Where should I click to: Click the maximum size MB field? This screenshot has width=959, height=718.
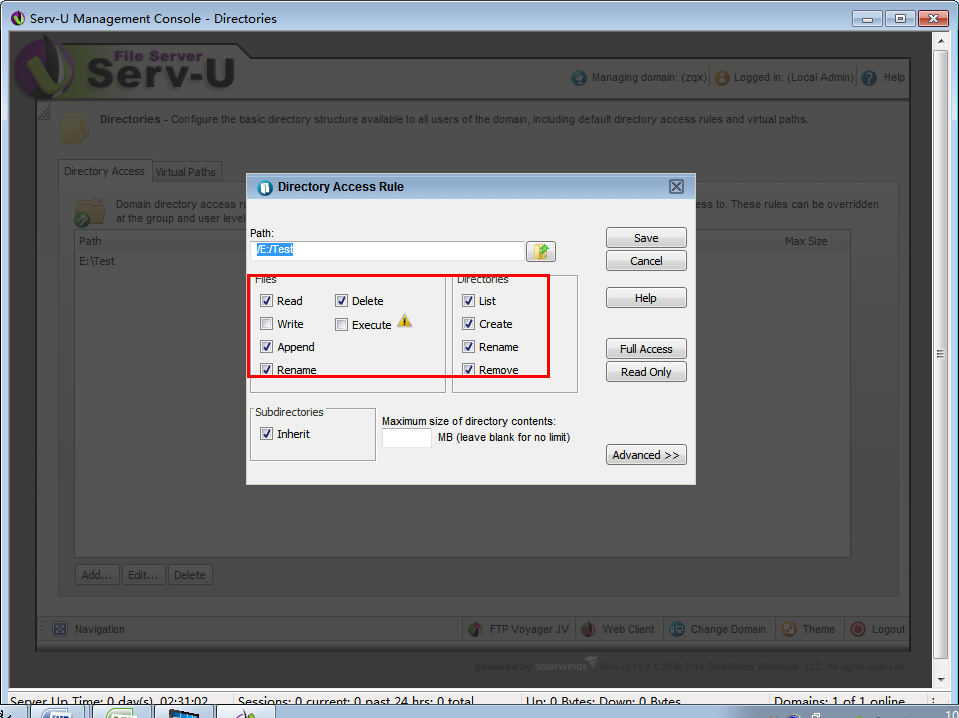pyautogui.click(x=407, y=438)
